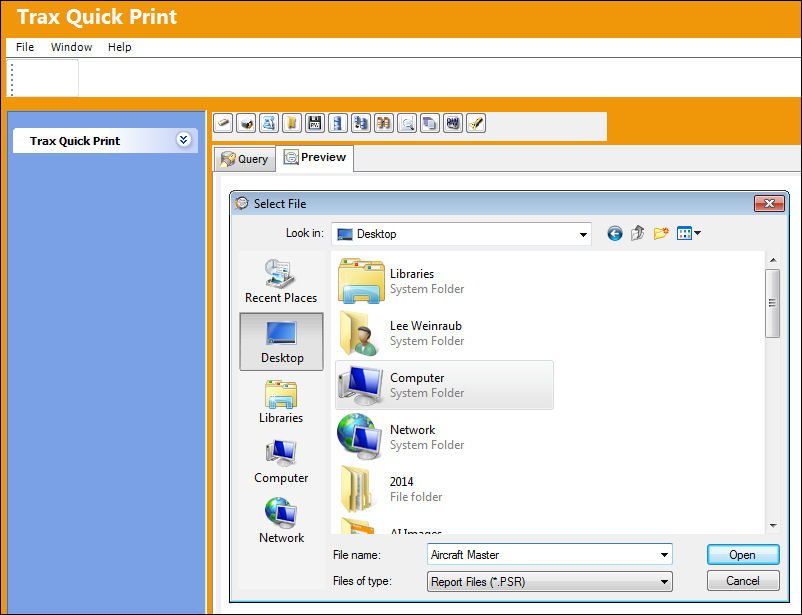
Task: Click the eraser icon in the toolbar
Action: (223, 123)
